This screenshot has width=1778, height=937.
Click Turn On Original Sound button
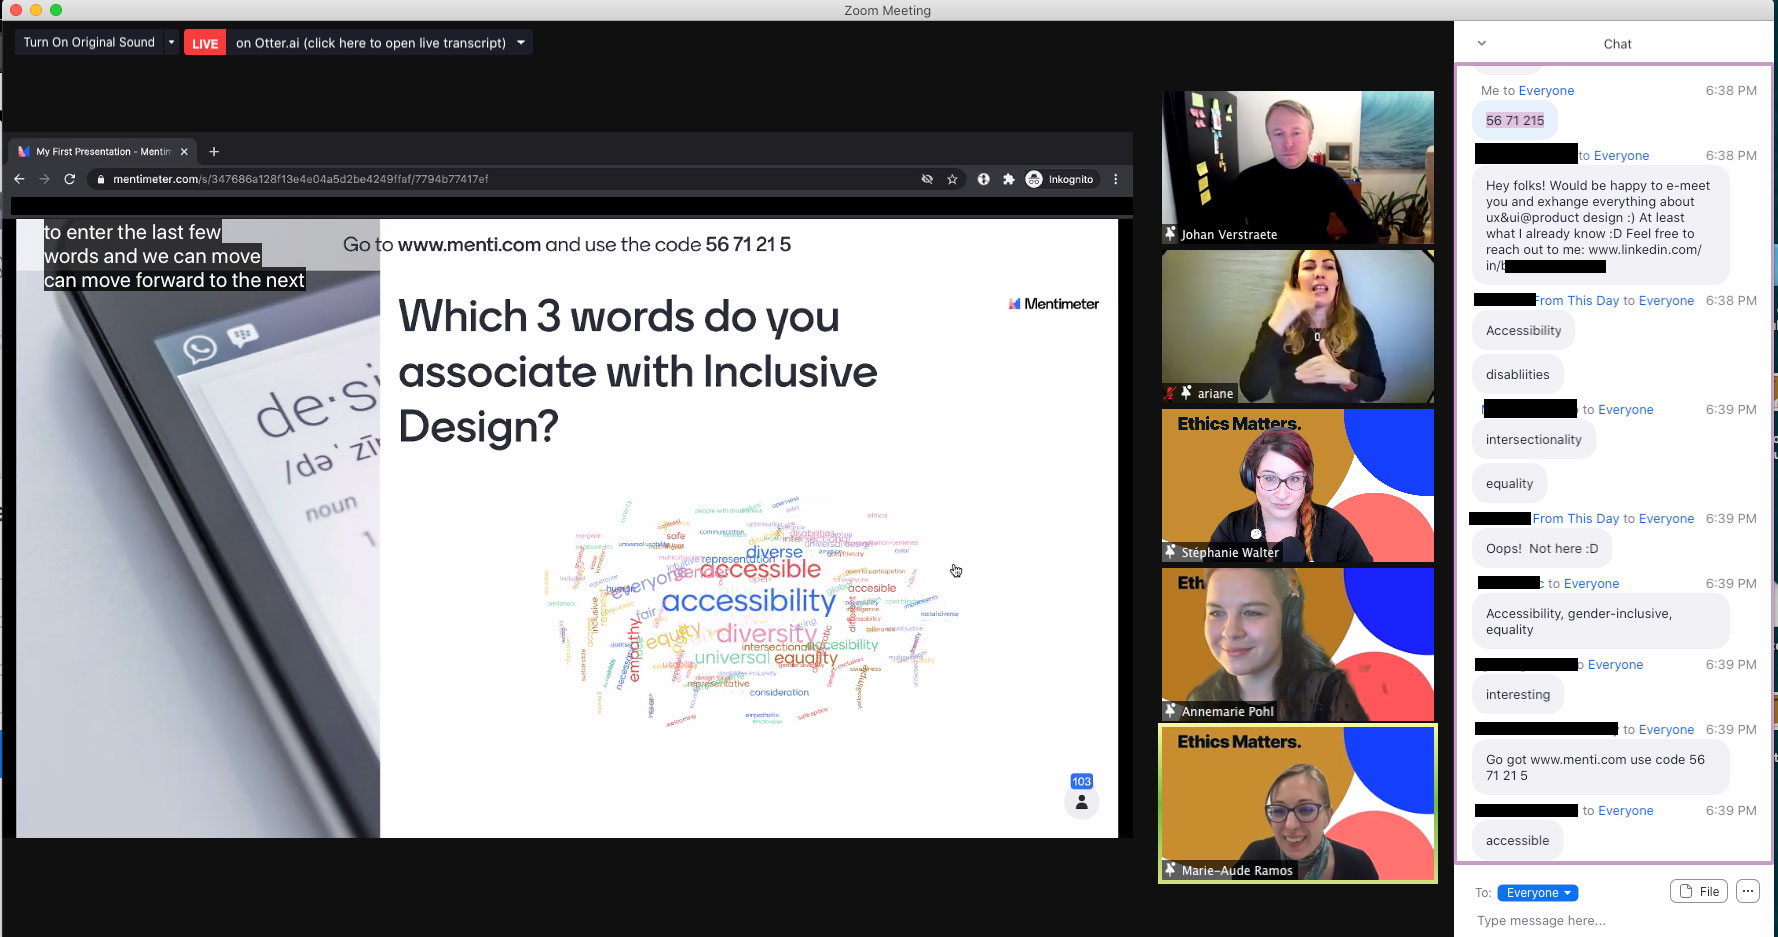(x=89, y=42)
